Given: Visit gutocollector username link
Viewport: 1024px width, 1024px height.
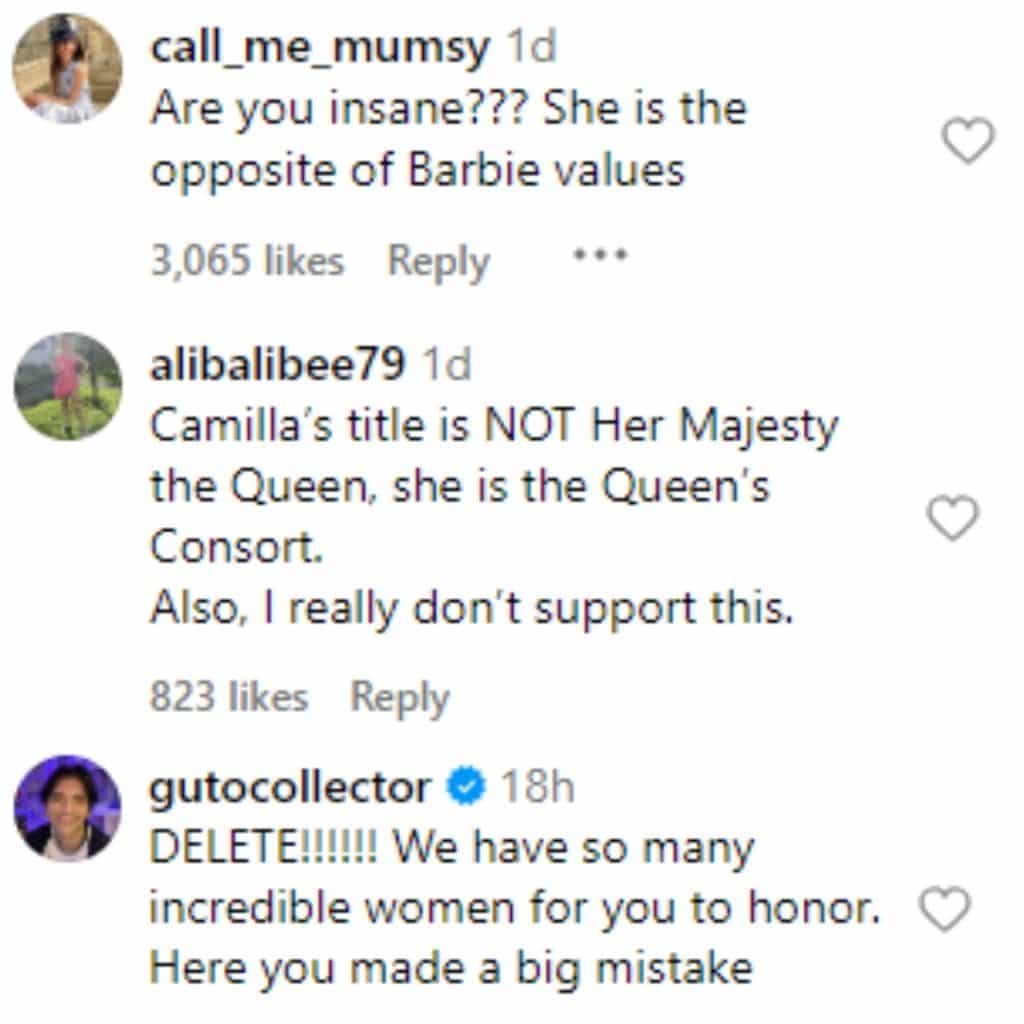Looking at the screenshot, I should [290, 789].
